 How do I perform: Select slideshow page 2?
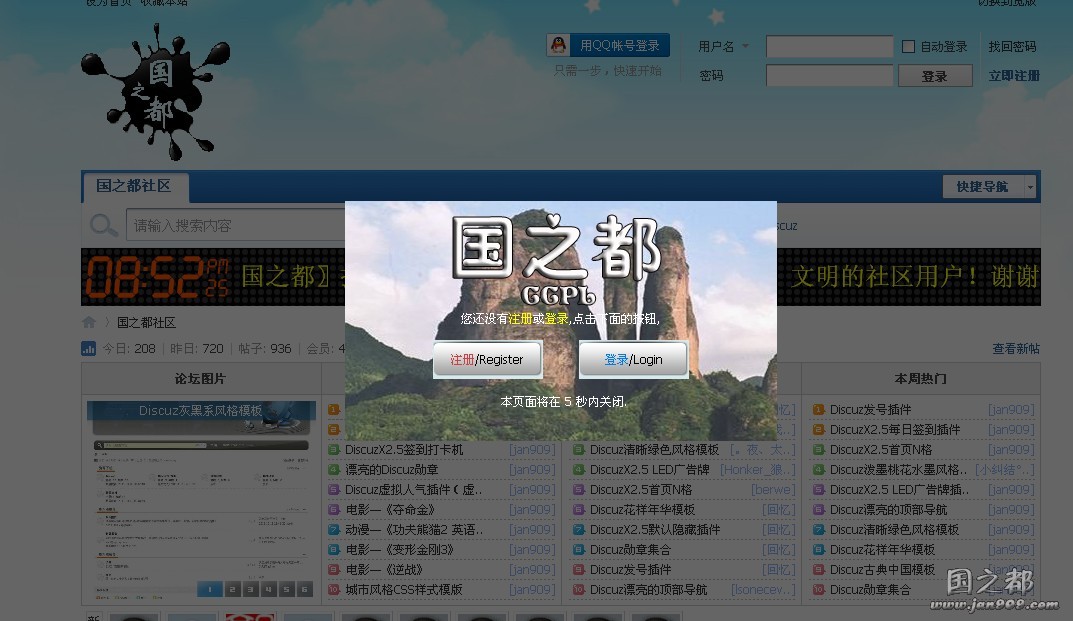point(233,590)
